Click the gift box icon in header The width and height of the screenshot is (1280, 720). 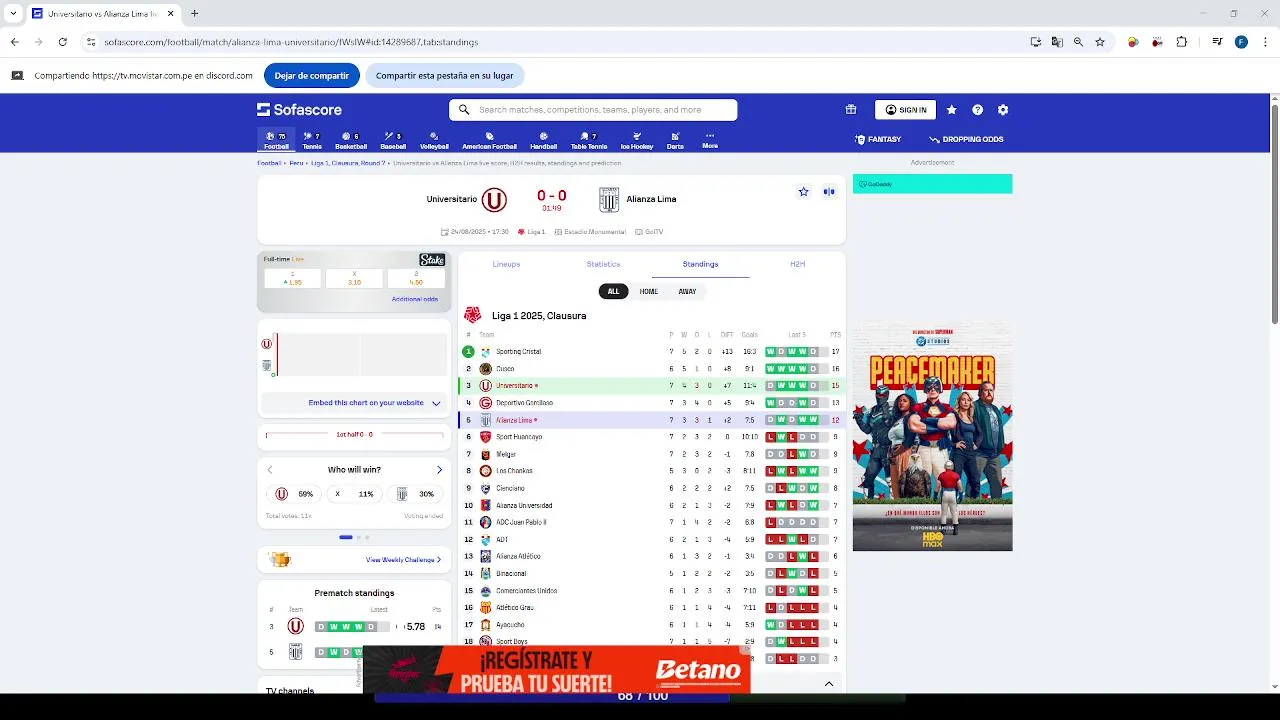pos(851,110)
